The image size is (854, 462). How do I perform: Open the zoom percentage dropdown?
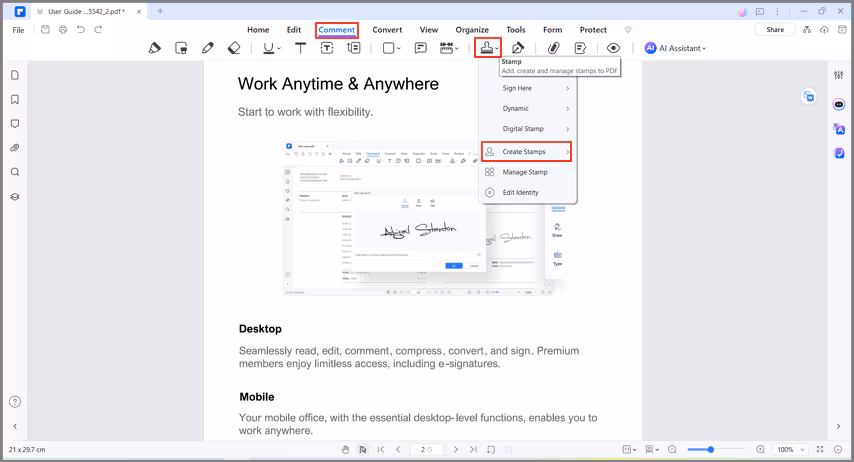click(792, 450)
